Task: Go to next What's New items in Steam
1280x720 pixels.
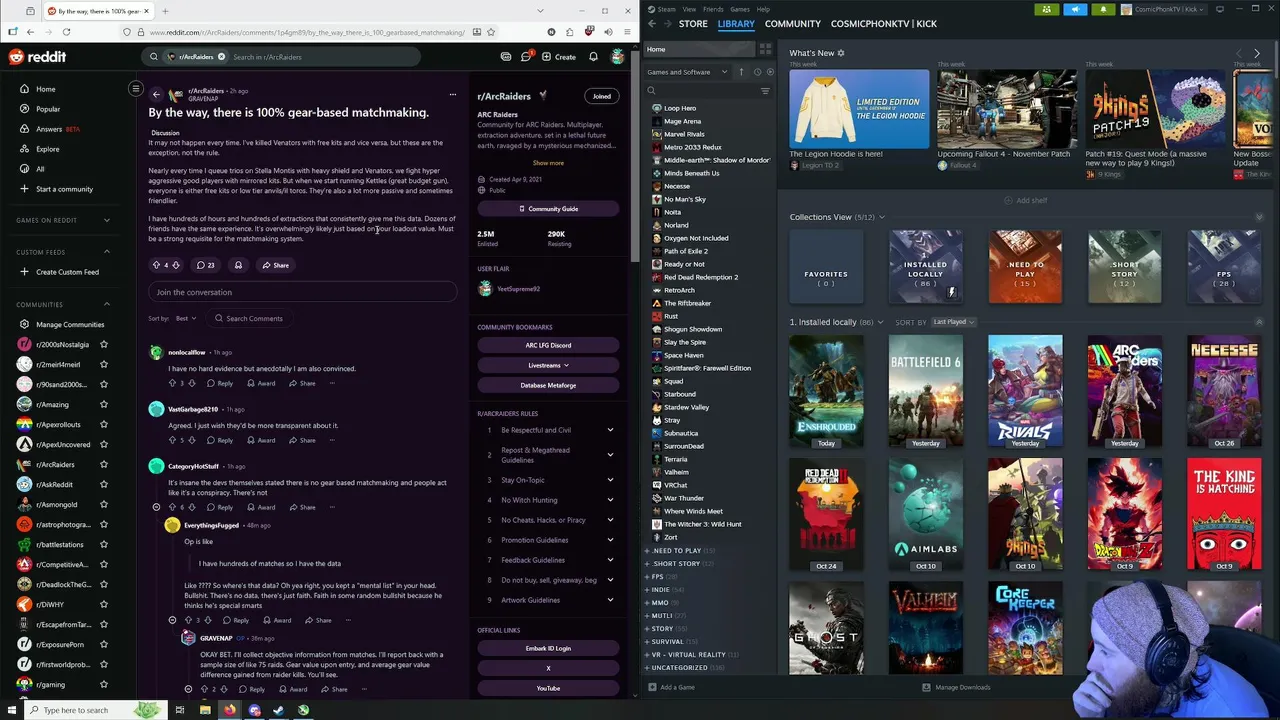Action: (x=1257, y=53)
